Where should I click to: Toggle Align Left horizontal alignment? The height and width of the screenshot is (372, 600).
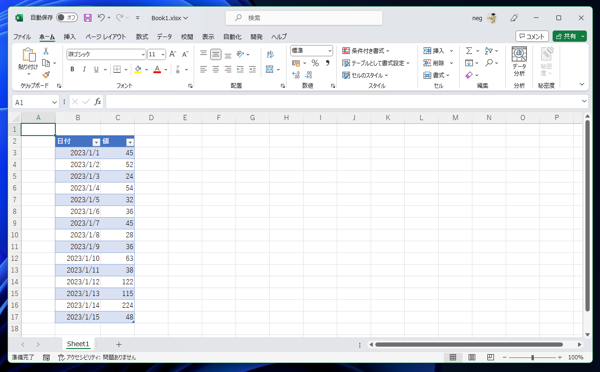(204, 69)
